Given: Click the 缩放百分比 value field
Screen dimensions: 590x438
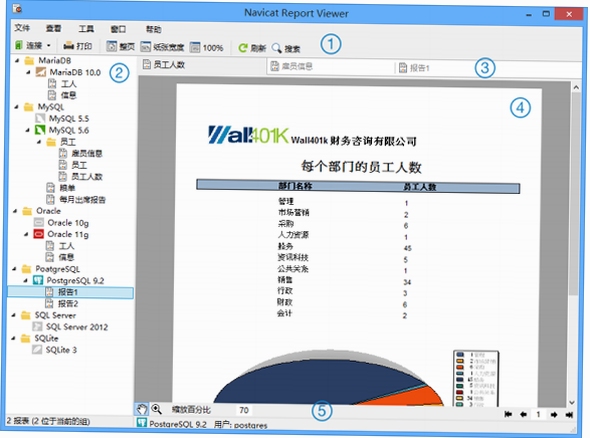Looking at the screenshot, I should pos(244,410).
